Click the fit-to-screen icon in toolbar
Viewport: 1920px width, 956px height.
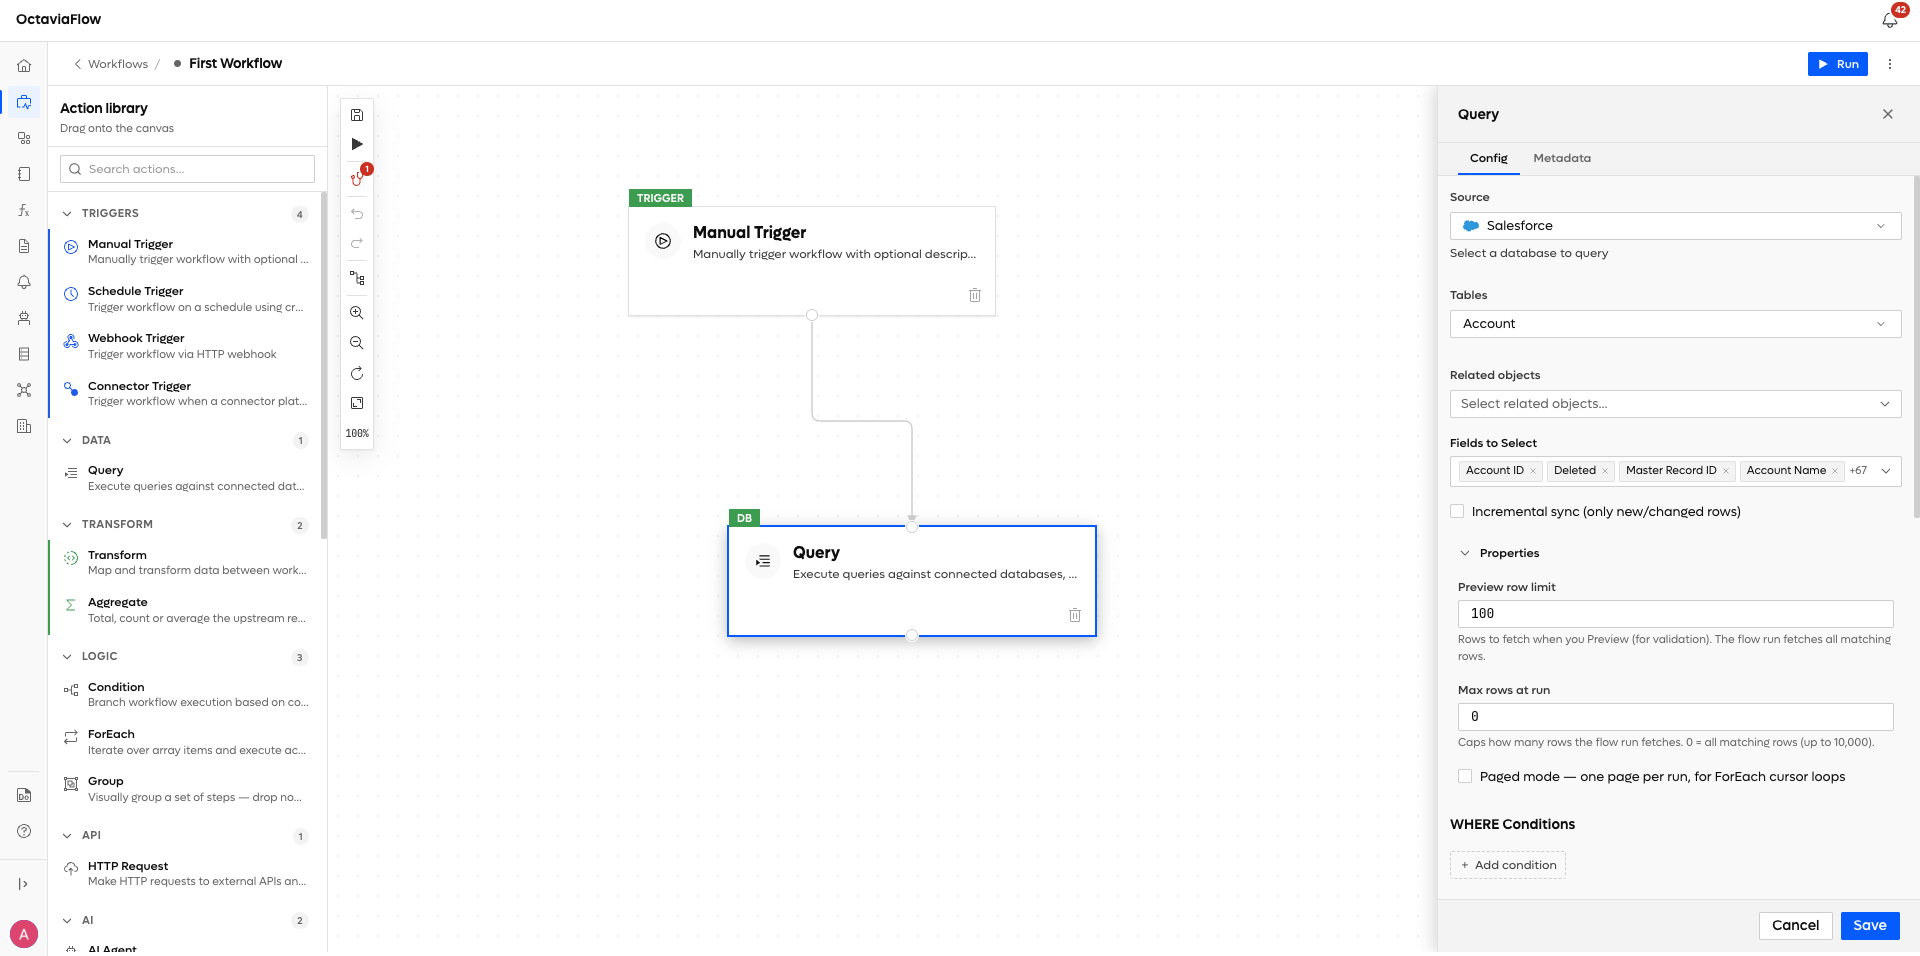coord(357,403)
